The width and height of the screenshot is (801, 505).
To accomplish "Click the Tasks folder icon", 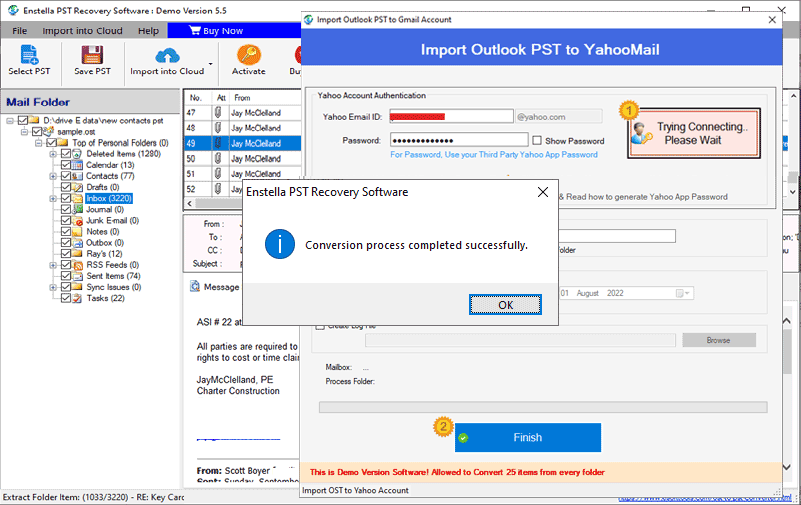I will [77, 298].
